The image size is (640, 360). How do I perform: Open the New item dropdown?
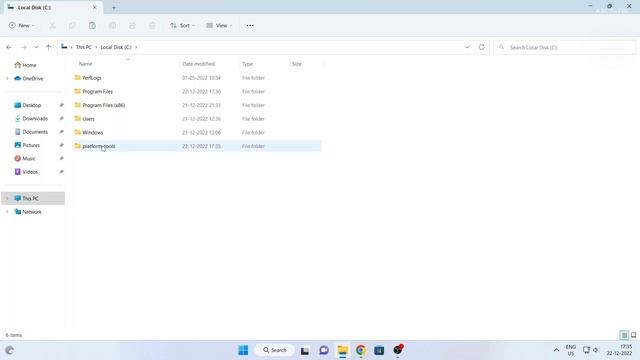(x=22, y=25)
